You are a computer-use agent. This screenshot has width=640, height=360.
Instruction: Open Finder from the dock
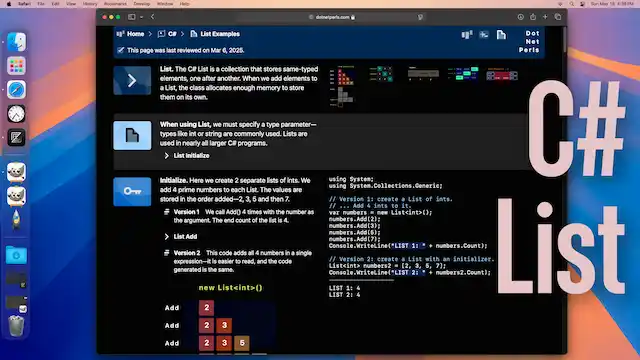click(16, 42)
